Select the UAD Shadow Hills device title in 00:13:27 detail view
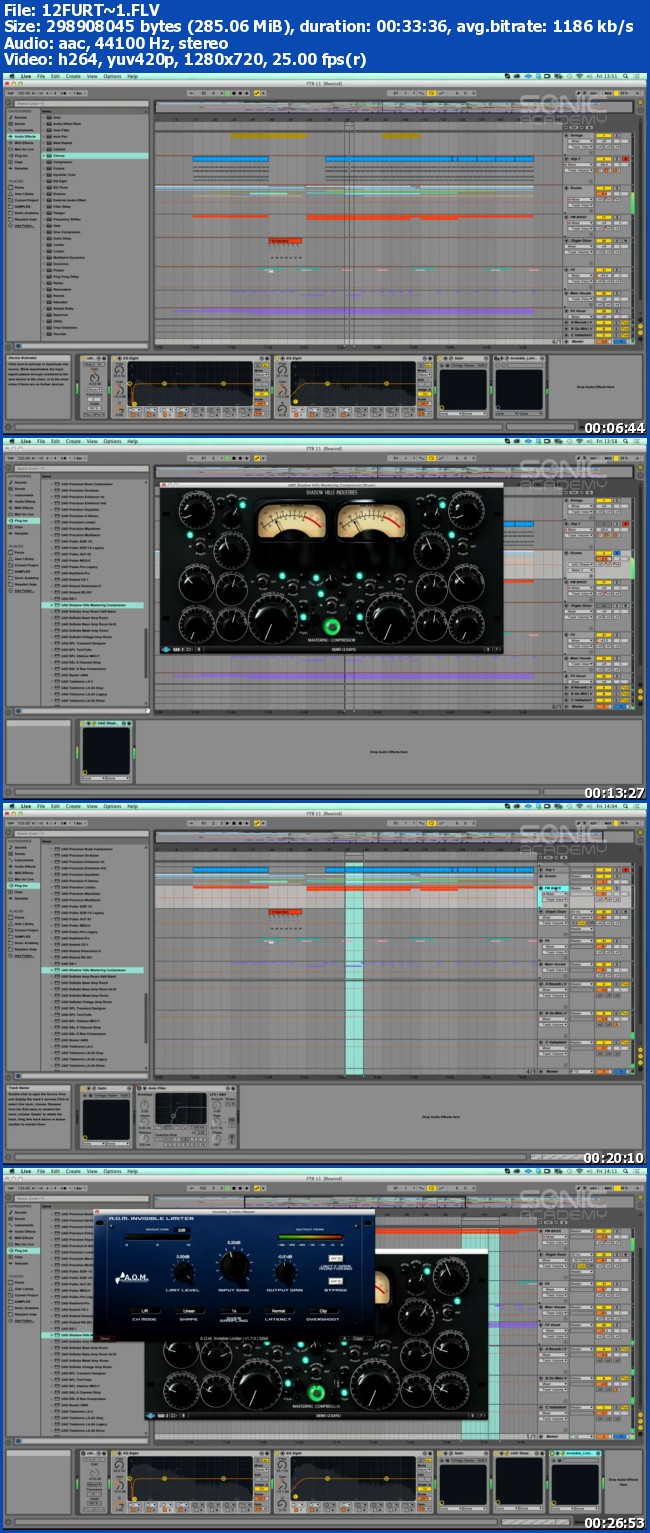650x1533 pixels. pos(106,722)
